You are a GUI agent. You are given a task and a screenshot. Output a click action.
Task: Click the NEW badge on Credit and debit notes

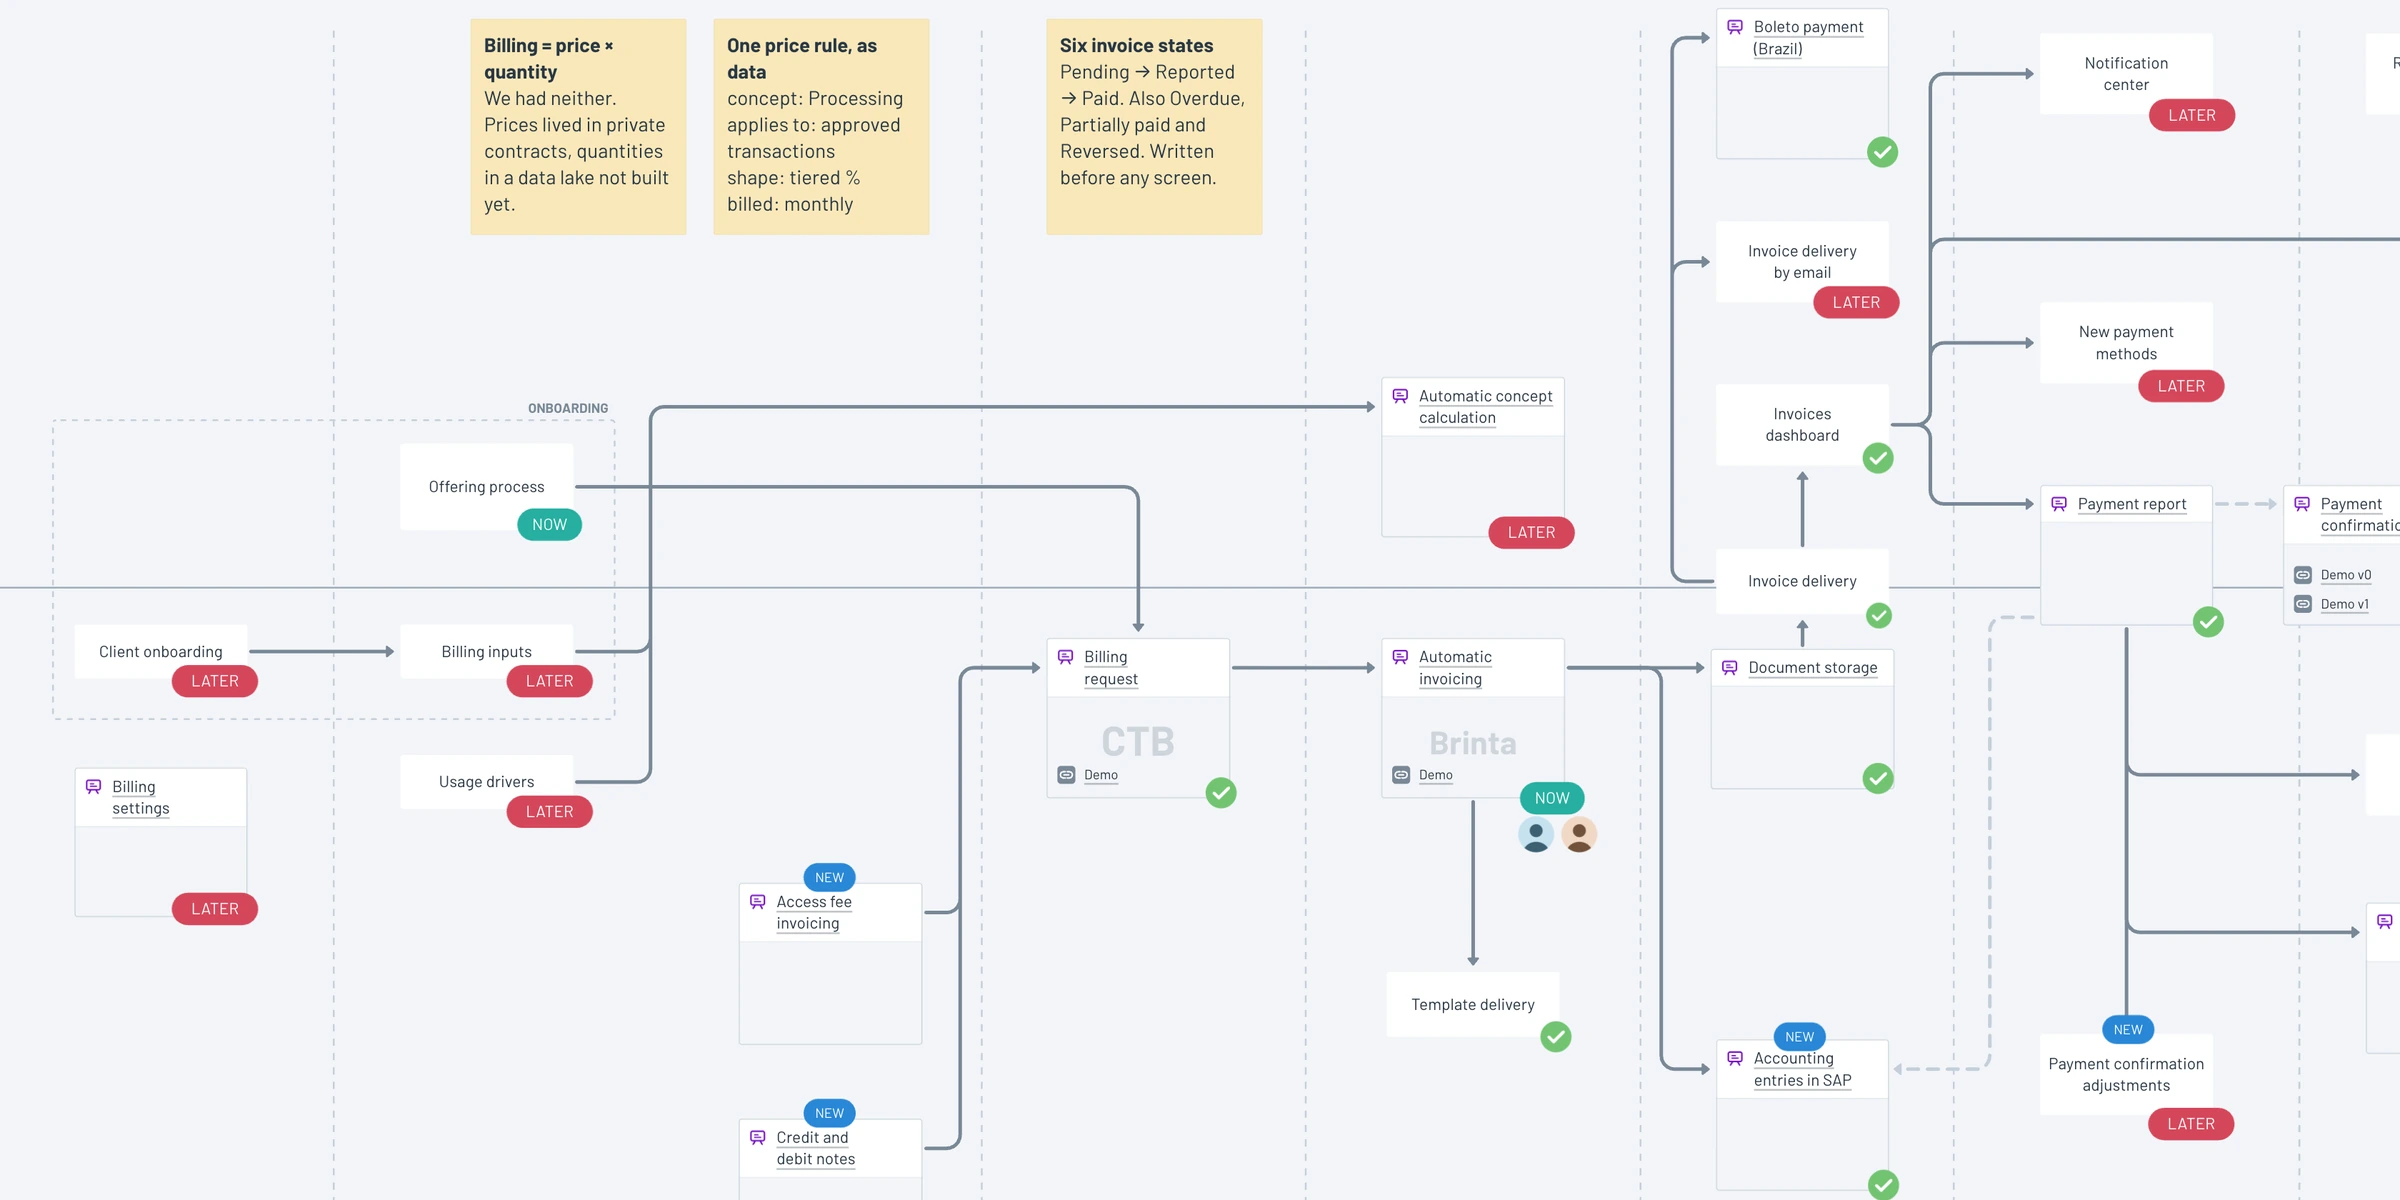829,1113
